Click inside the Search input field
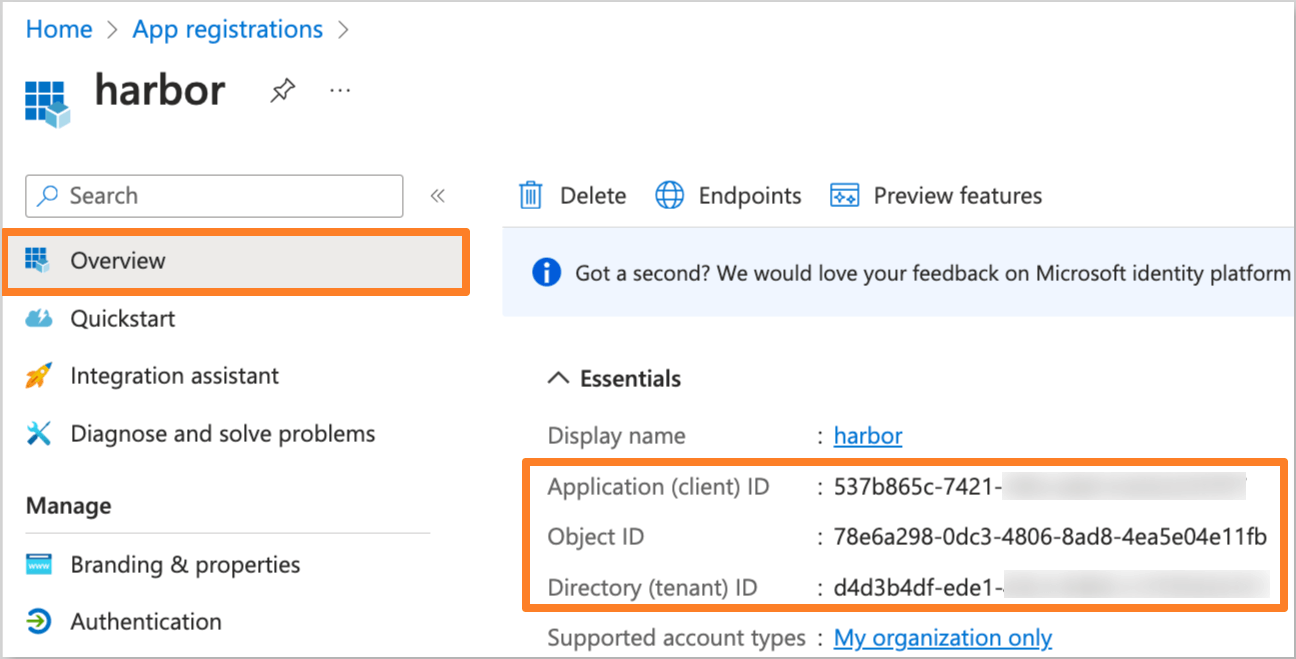This screenshot has width=1296, height=659. point(214,196)
